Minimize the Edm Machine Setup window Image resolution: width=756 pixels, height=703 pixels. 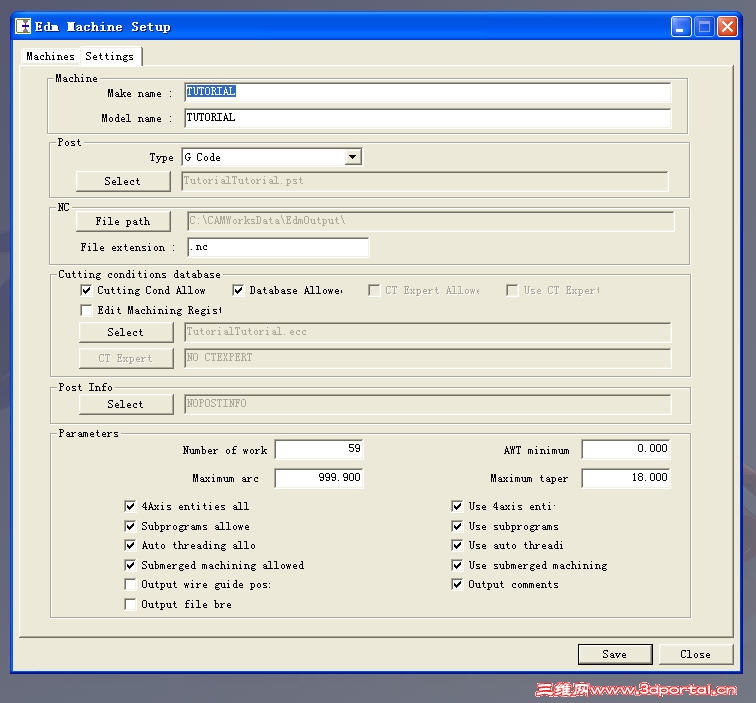point(681,27)
